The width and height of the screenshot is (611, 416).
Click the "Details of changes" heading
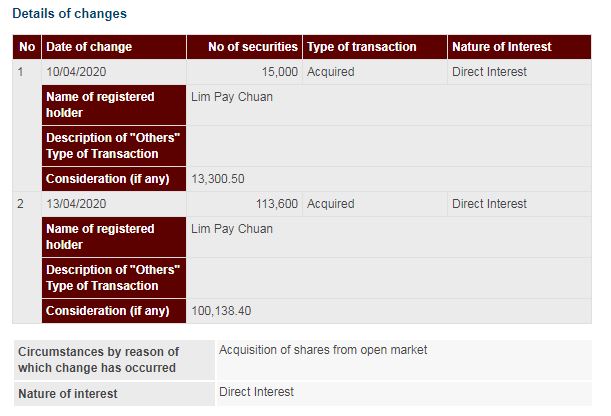point(69,14)
